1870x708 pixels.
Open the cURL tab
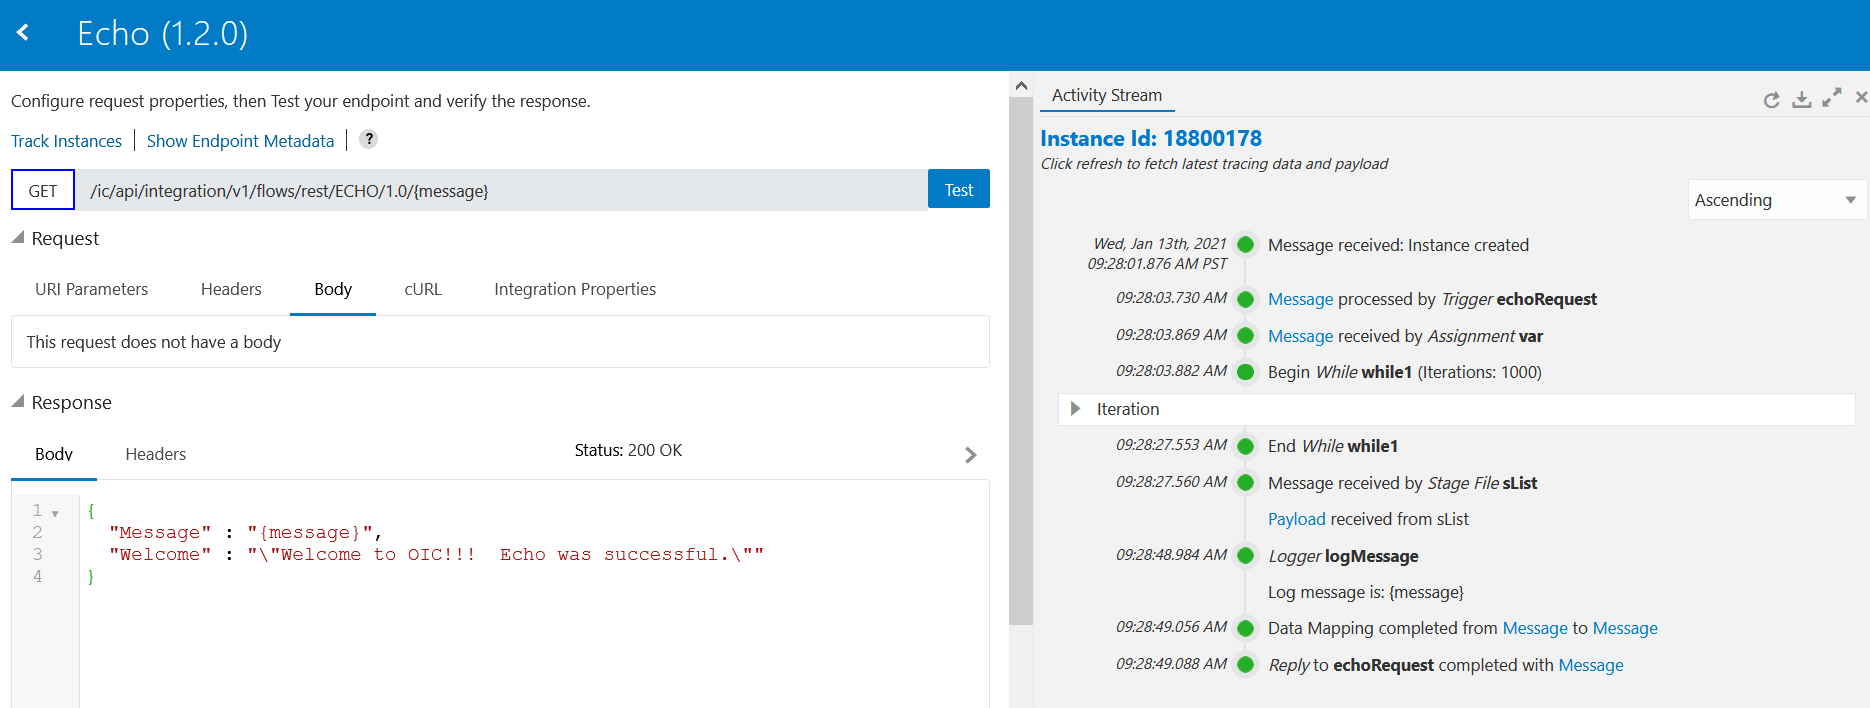(423, 289)
